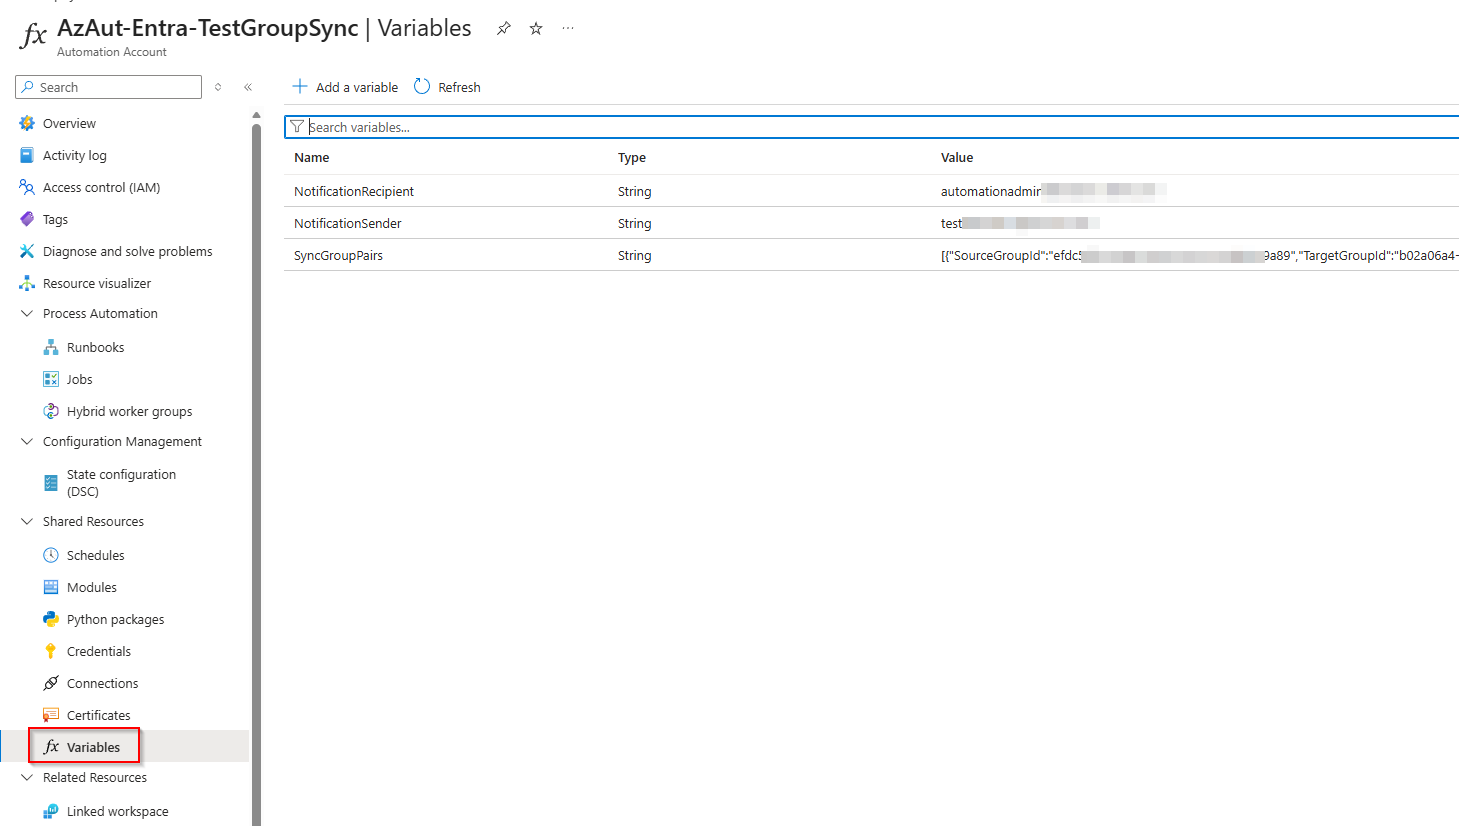Select Connections in the sidebar
Image resolution: width=1459 pixels, height=826 pixels.
[x=102, y=683]
